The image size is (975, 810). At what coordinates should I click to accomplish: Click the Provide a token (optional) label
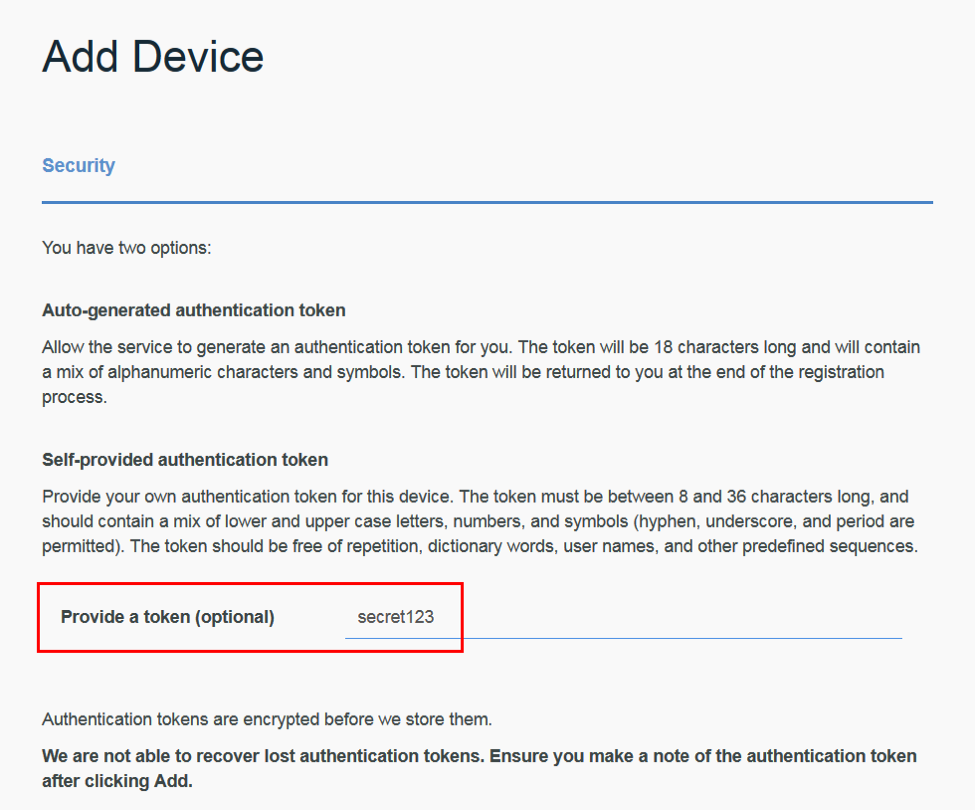[167, 617]
